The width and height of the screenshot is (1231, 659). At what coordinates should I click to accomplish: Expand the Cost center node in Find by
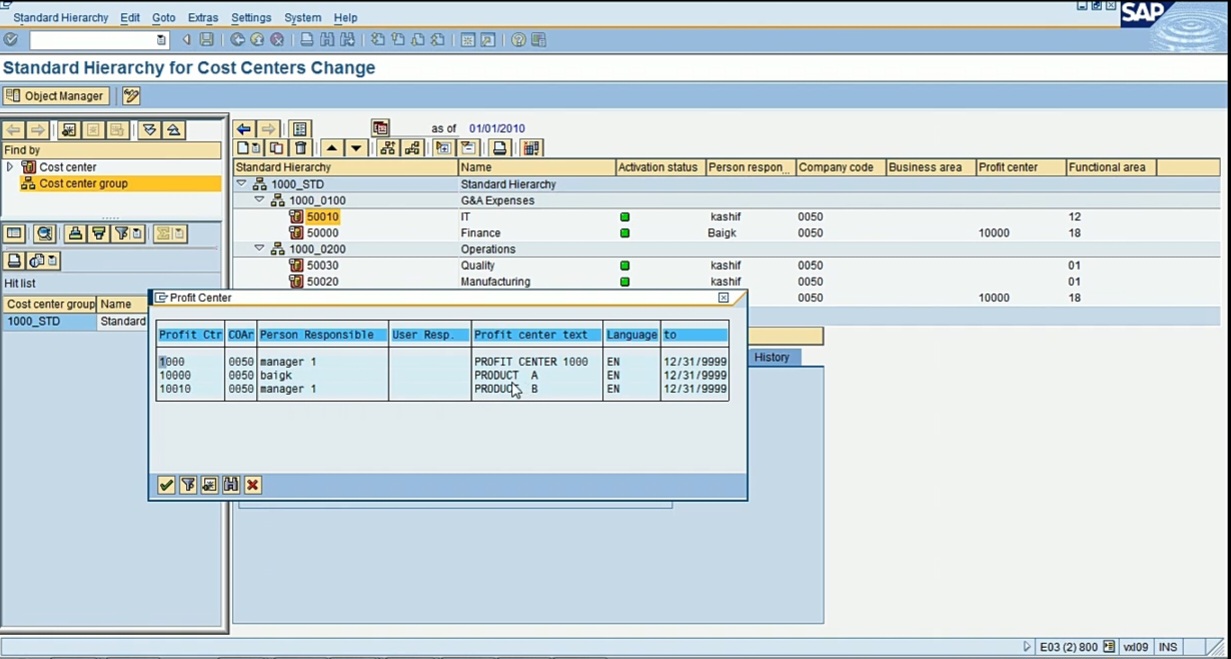(x=10, y=167)
